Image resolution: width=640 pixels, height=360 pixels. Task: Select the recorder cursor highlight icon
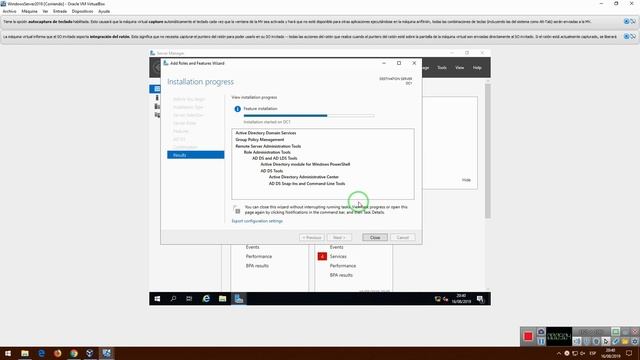point(606,341)
